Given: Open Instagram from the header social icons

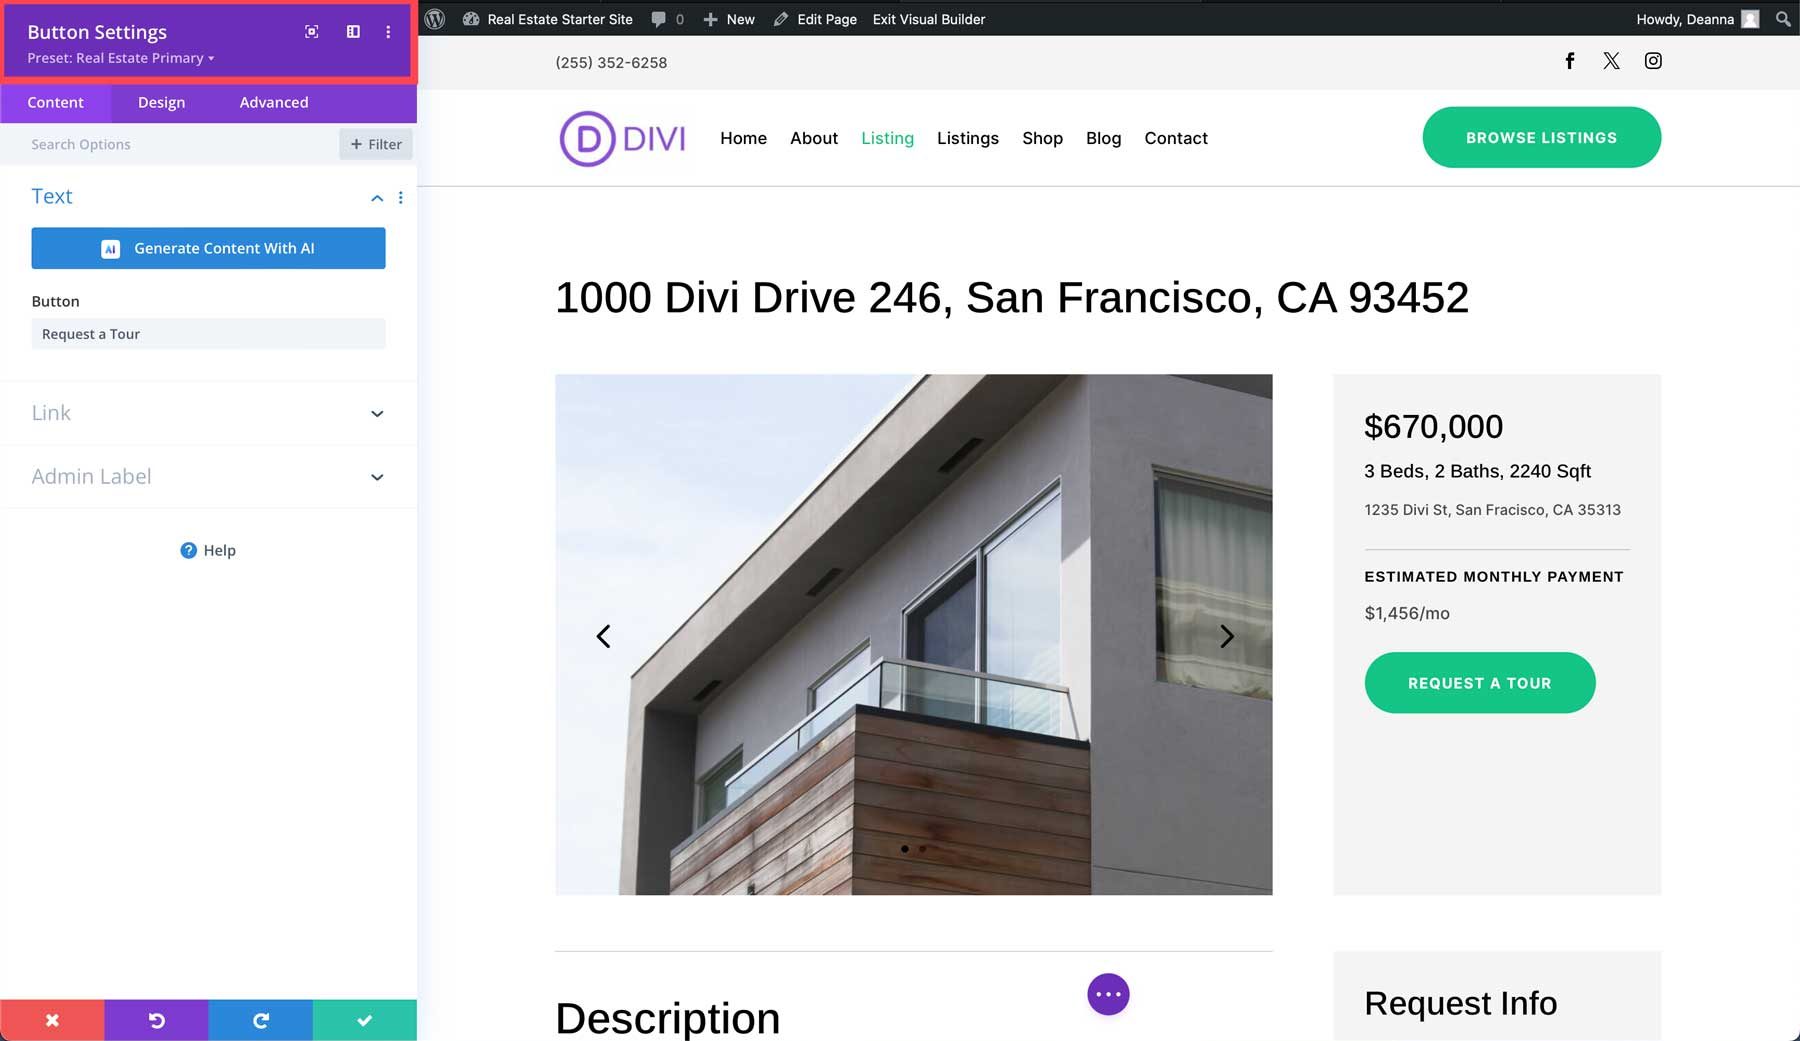Looking at the screenshot, I should click(1653, 61).
